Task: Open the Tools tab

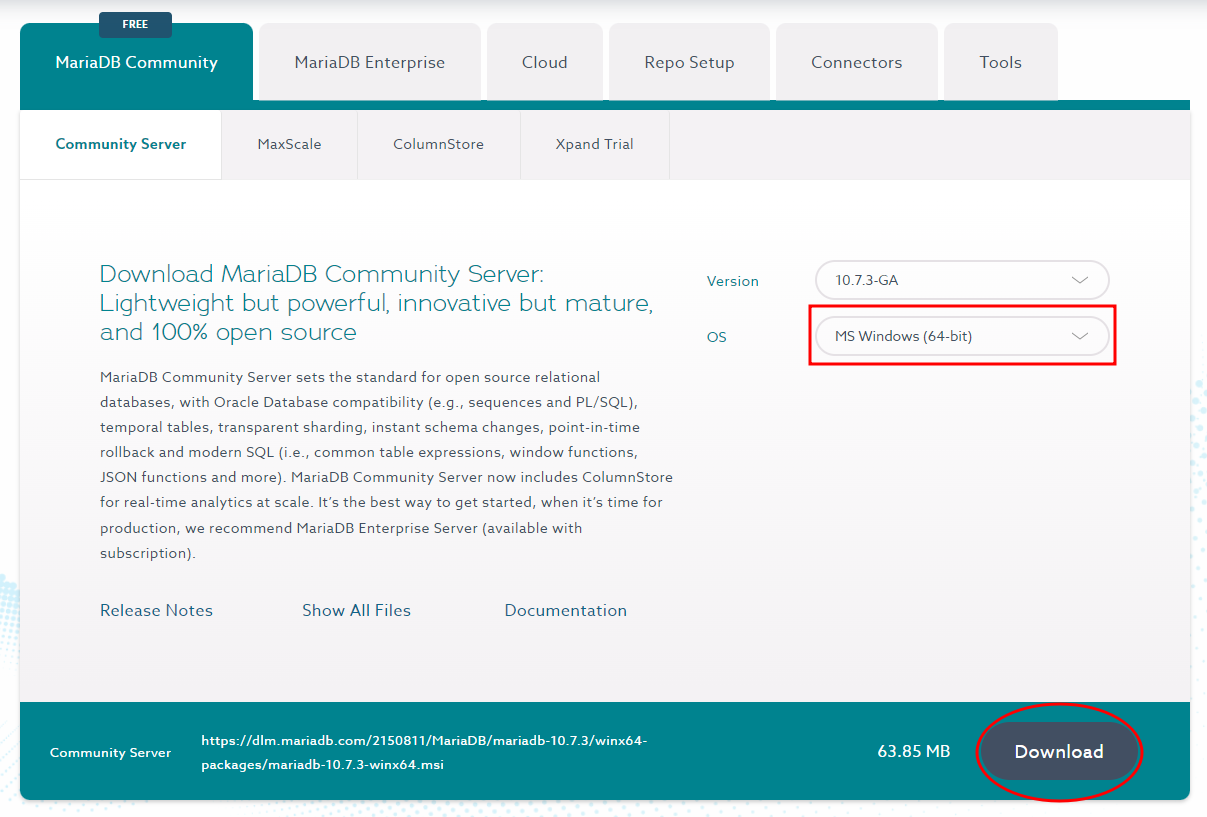Action: click(1001, 62)
